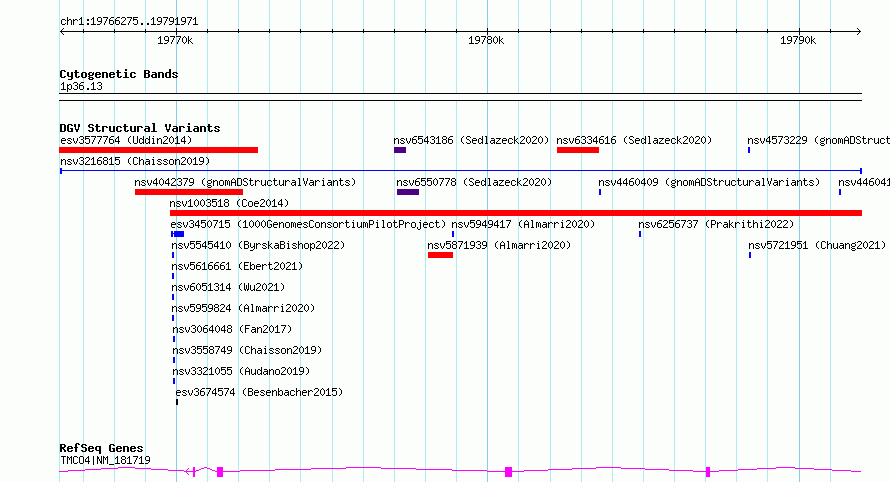Viewport: 890px width, 482px height.
Task: Click nsv1003518 (Coe2014) label
Action: (229, 203)
